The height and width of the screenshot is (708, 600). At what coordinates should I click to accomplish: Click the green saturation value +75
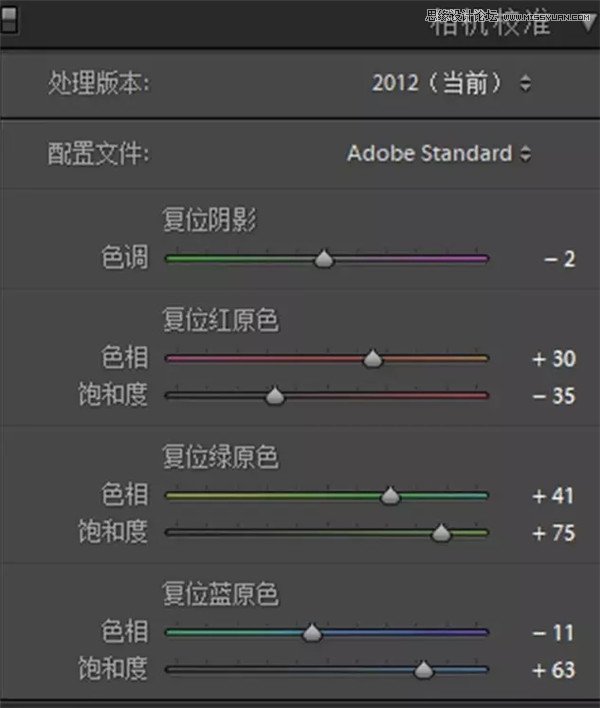[554, 533]
